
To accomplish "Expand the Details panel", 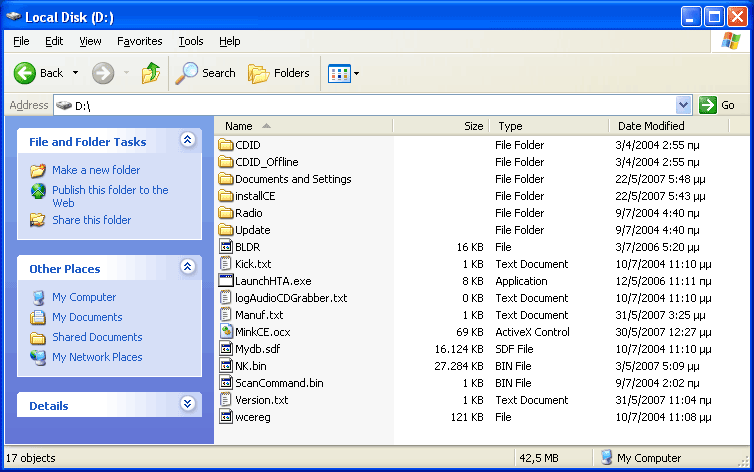I will (x=187, y=404).
